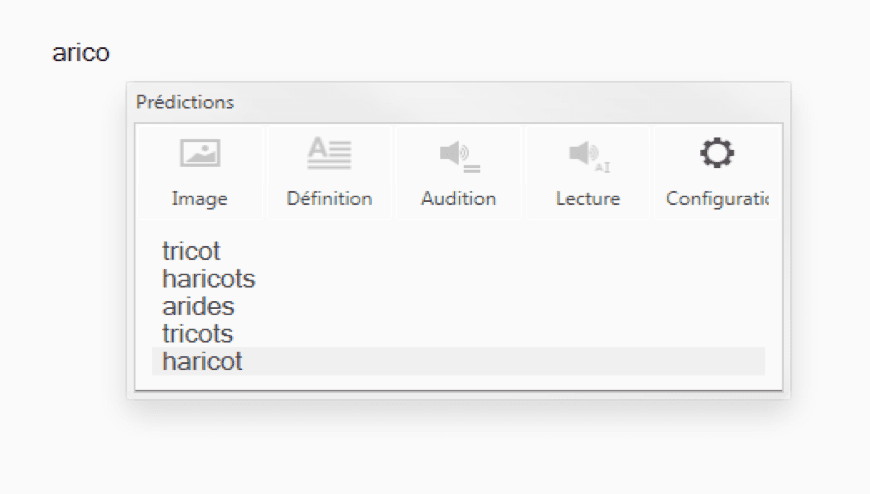Pick the 'arides' prediction

(x=198, y=307)
